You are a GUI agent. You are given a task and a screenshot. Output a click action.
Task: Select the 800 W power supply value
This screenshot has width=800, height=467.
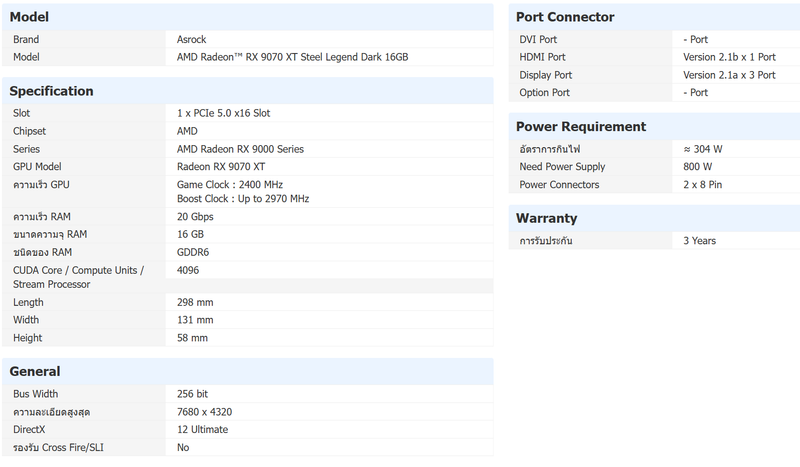[x=697, y=167]
